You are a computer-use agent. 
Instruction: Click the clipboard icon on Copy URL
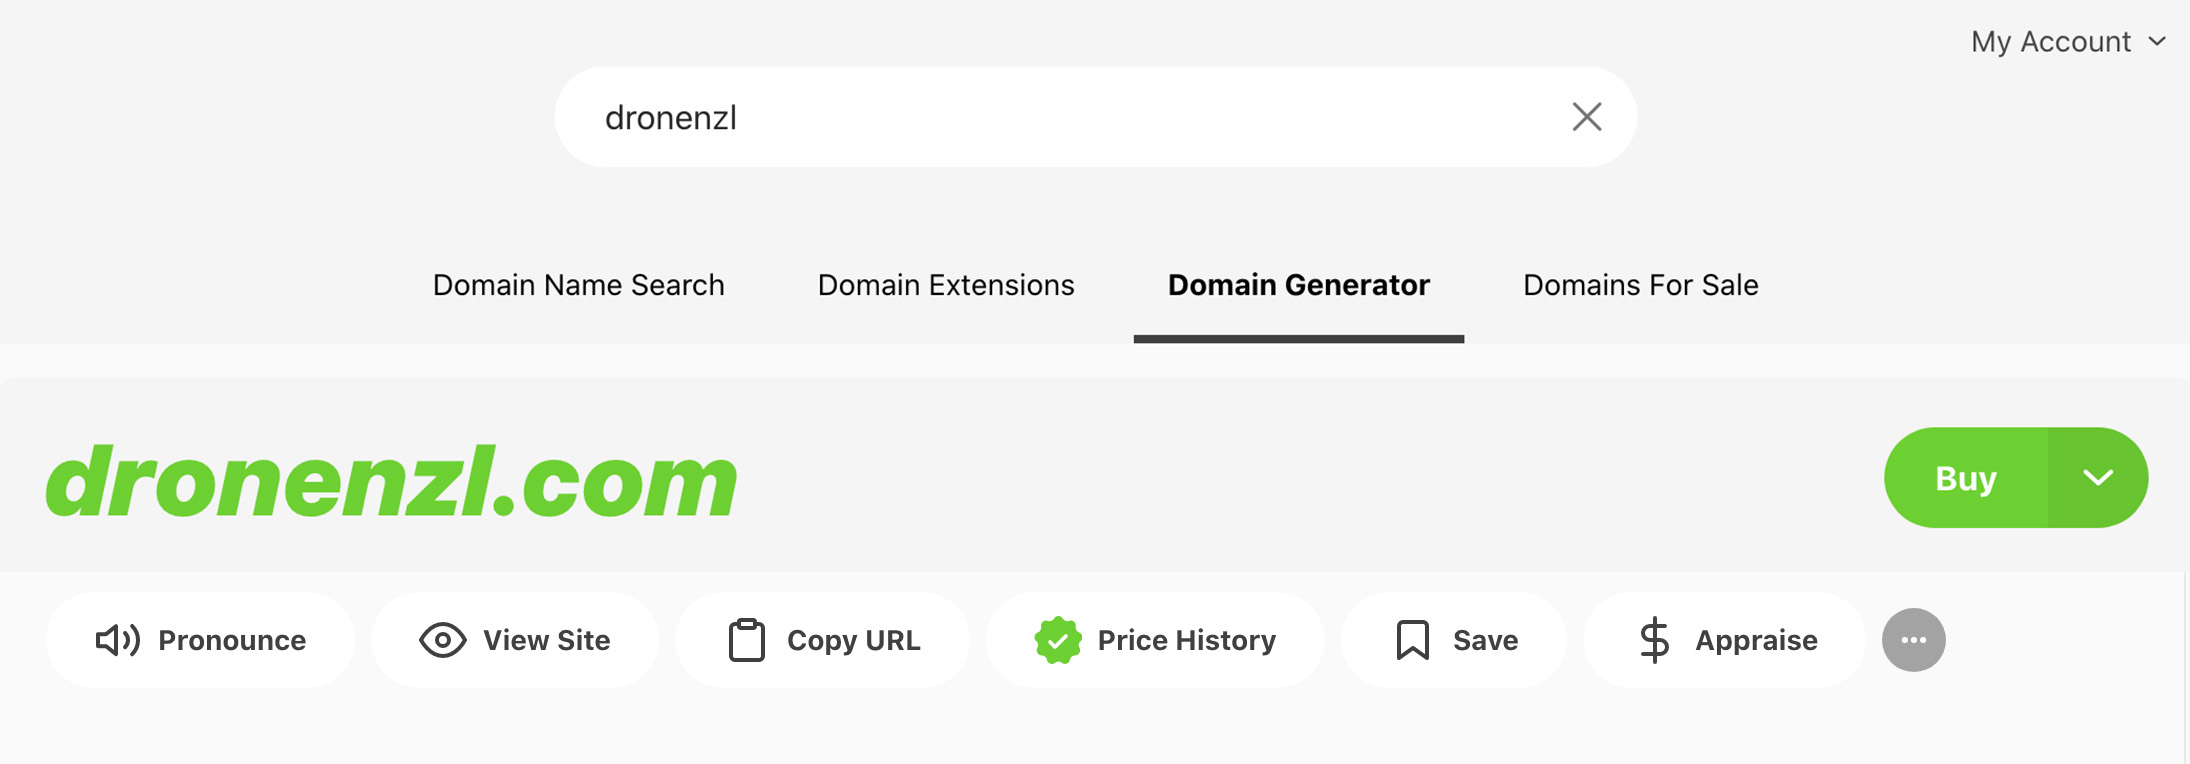pyautogui.click(x=747, y=640)
